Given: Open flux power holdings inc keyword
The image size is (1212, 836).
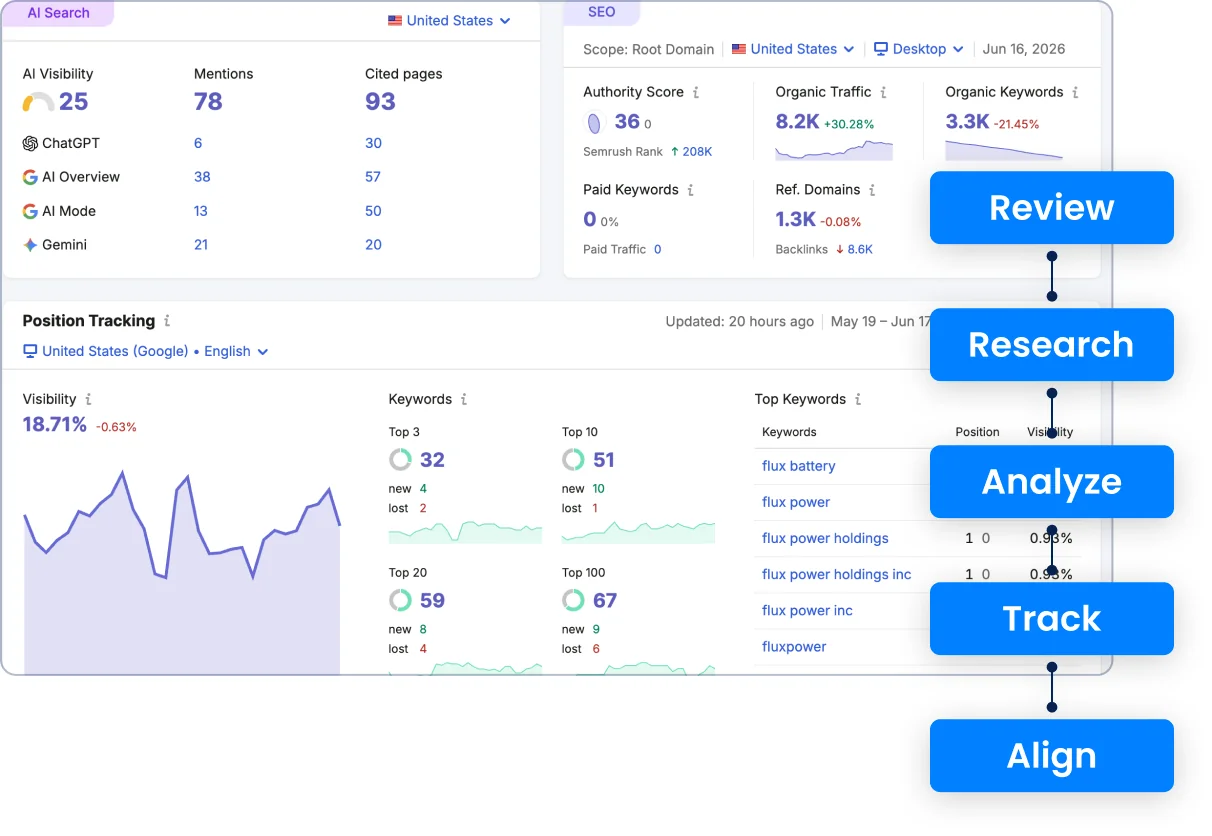Looking at the screenshot, I should (837, 574).
